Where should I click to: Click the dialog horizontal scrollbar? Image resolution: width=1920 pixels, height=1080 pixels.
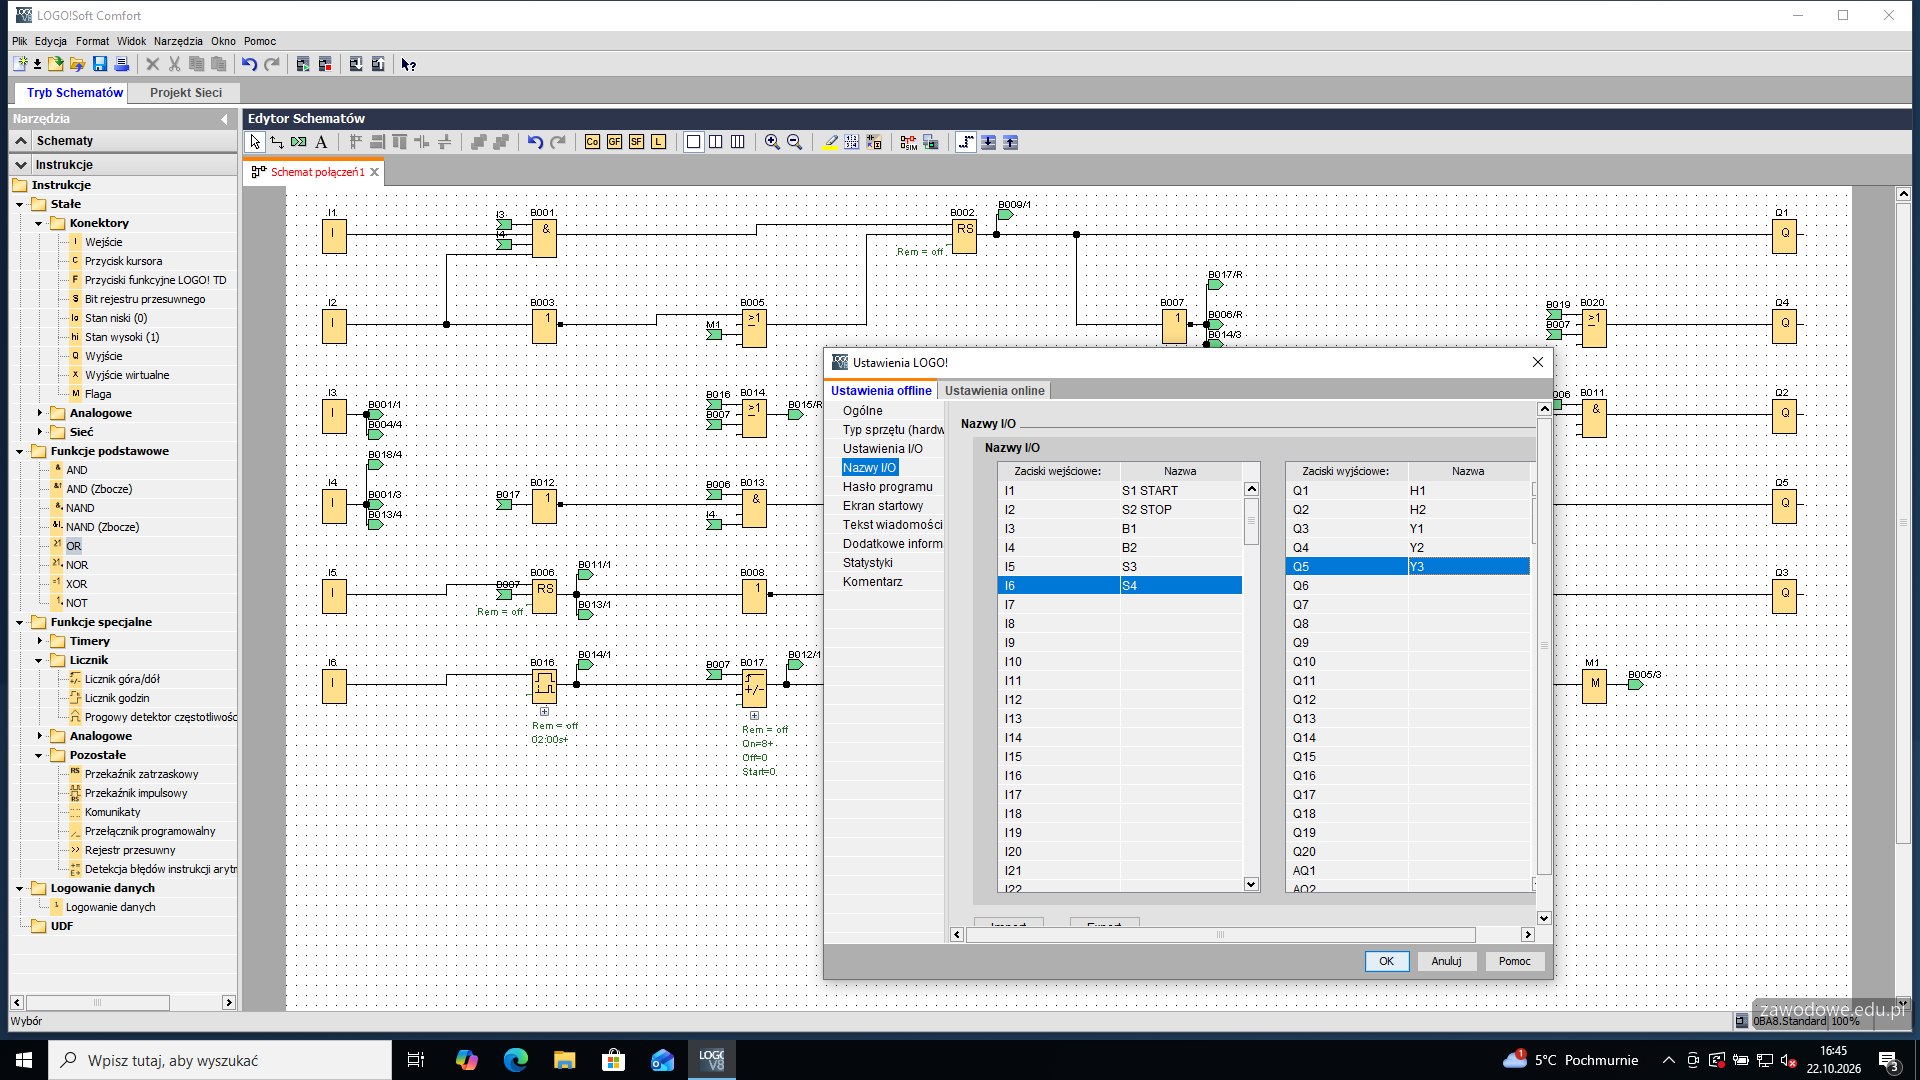pyautogui.click(x=1220, y=934)
